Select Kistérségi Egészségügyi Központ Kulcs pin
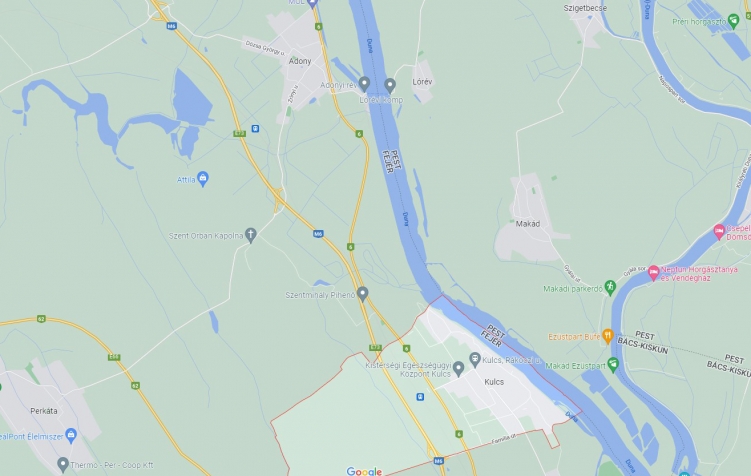The height and width of the screenshot is (476, 751). 458,368
